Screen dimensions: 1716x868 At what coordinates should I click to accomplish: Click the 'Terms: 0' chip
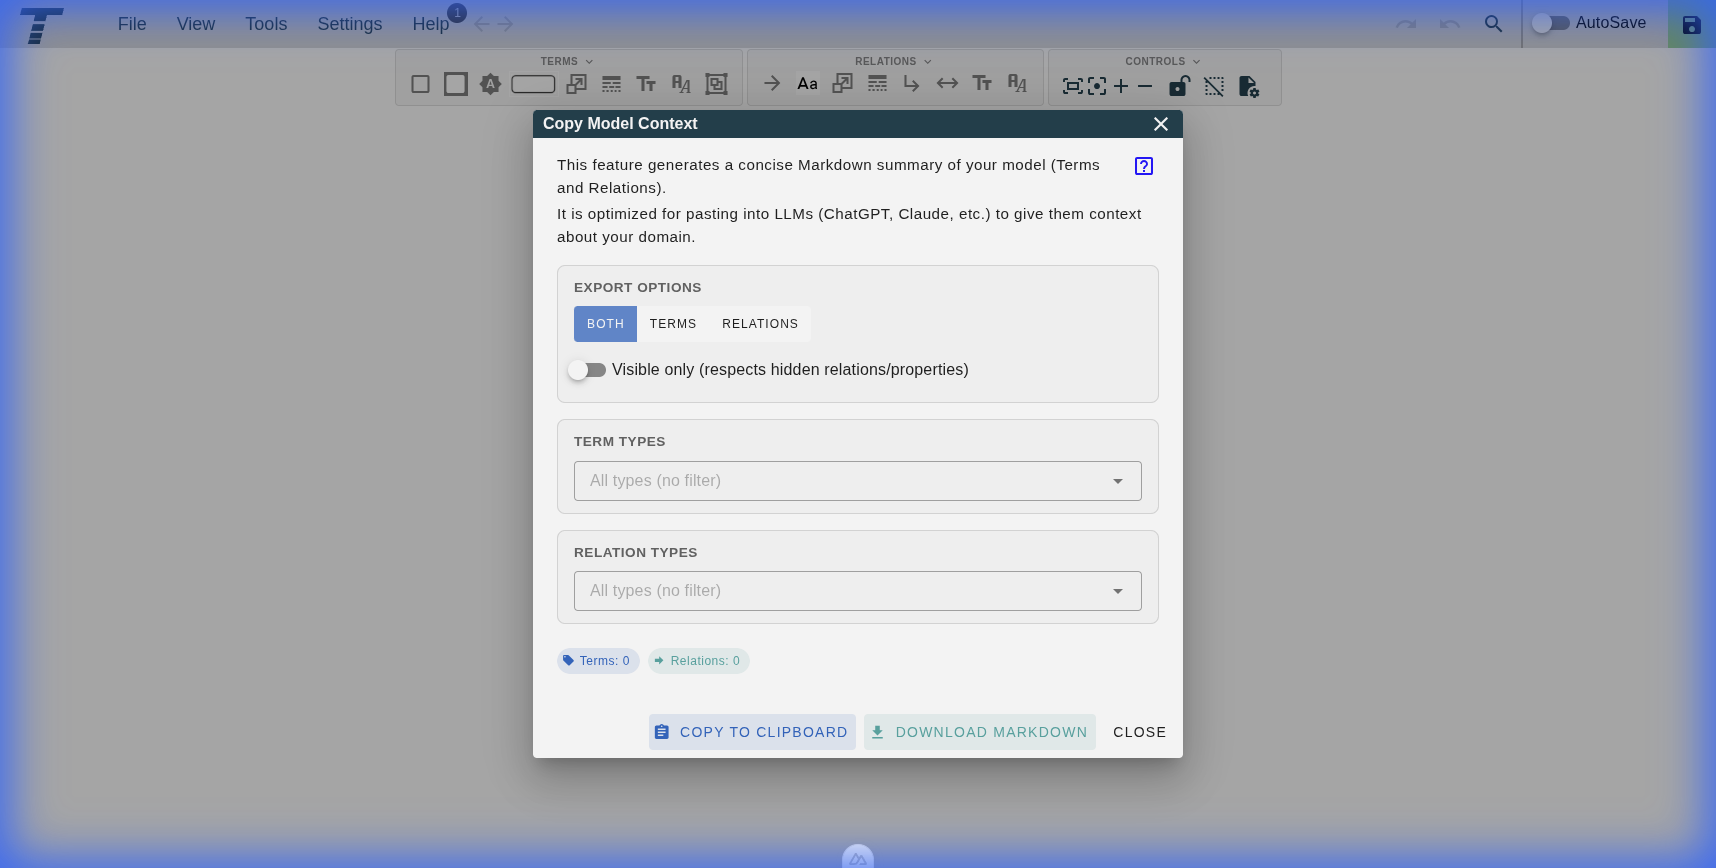coord(598,661)
